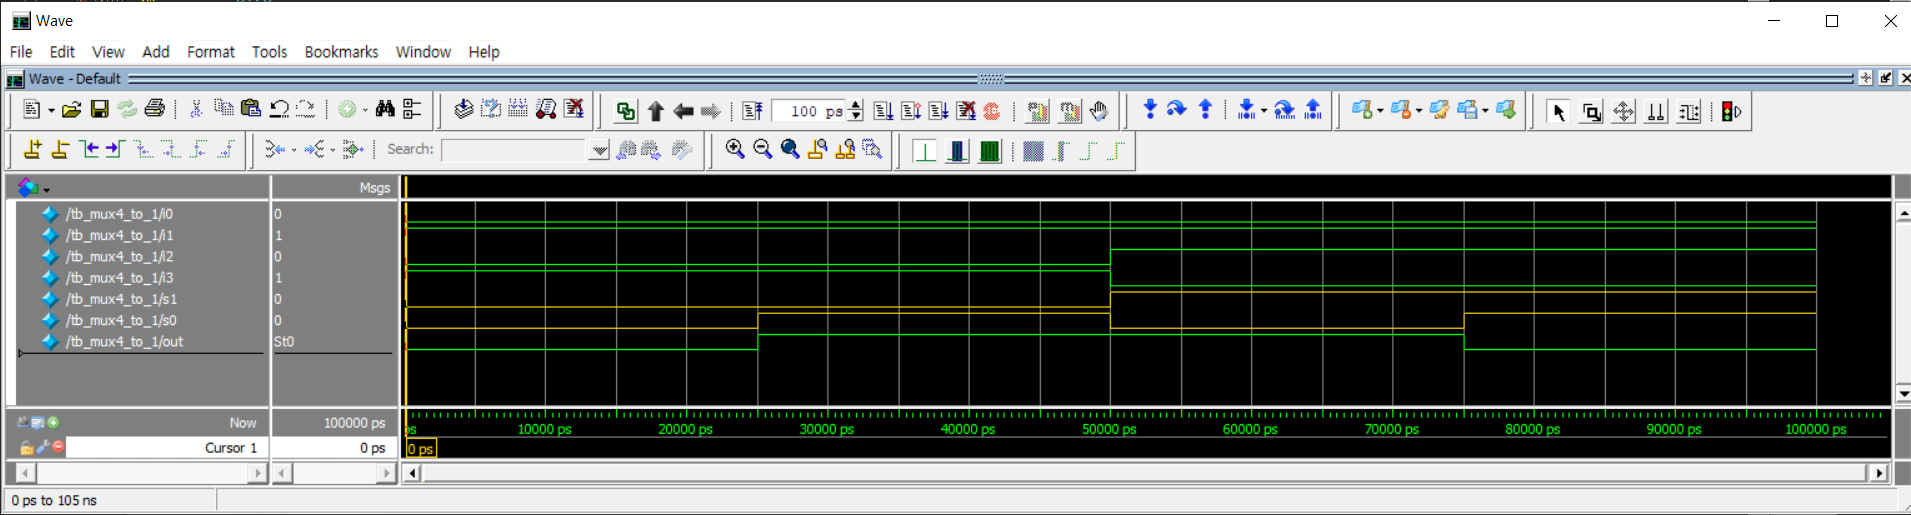Image resolution: width=1911 pixels, height=515 pixels.
Task: Click Find Previous Transition icon
Action: [x=90, y=149]
